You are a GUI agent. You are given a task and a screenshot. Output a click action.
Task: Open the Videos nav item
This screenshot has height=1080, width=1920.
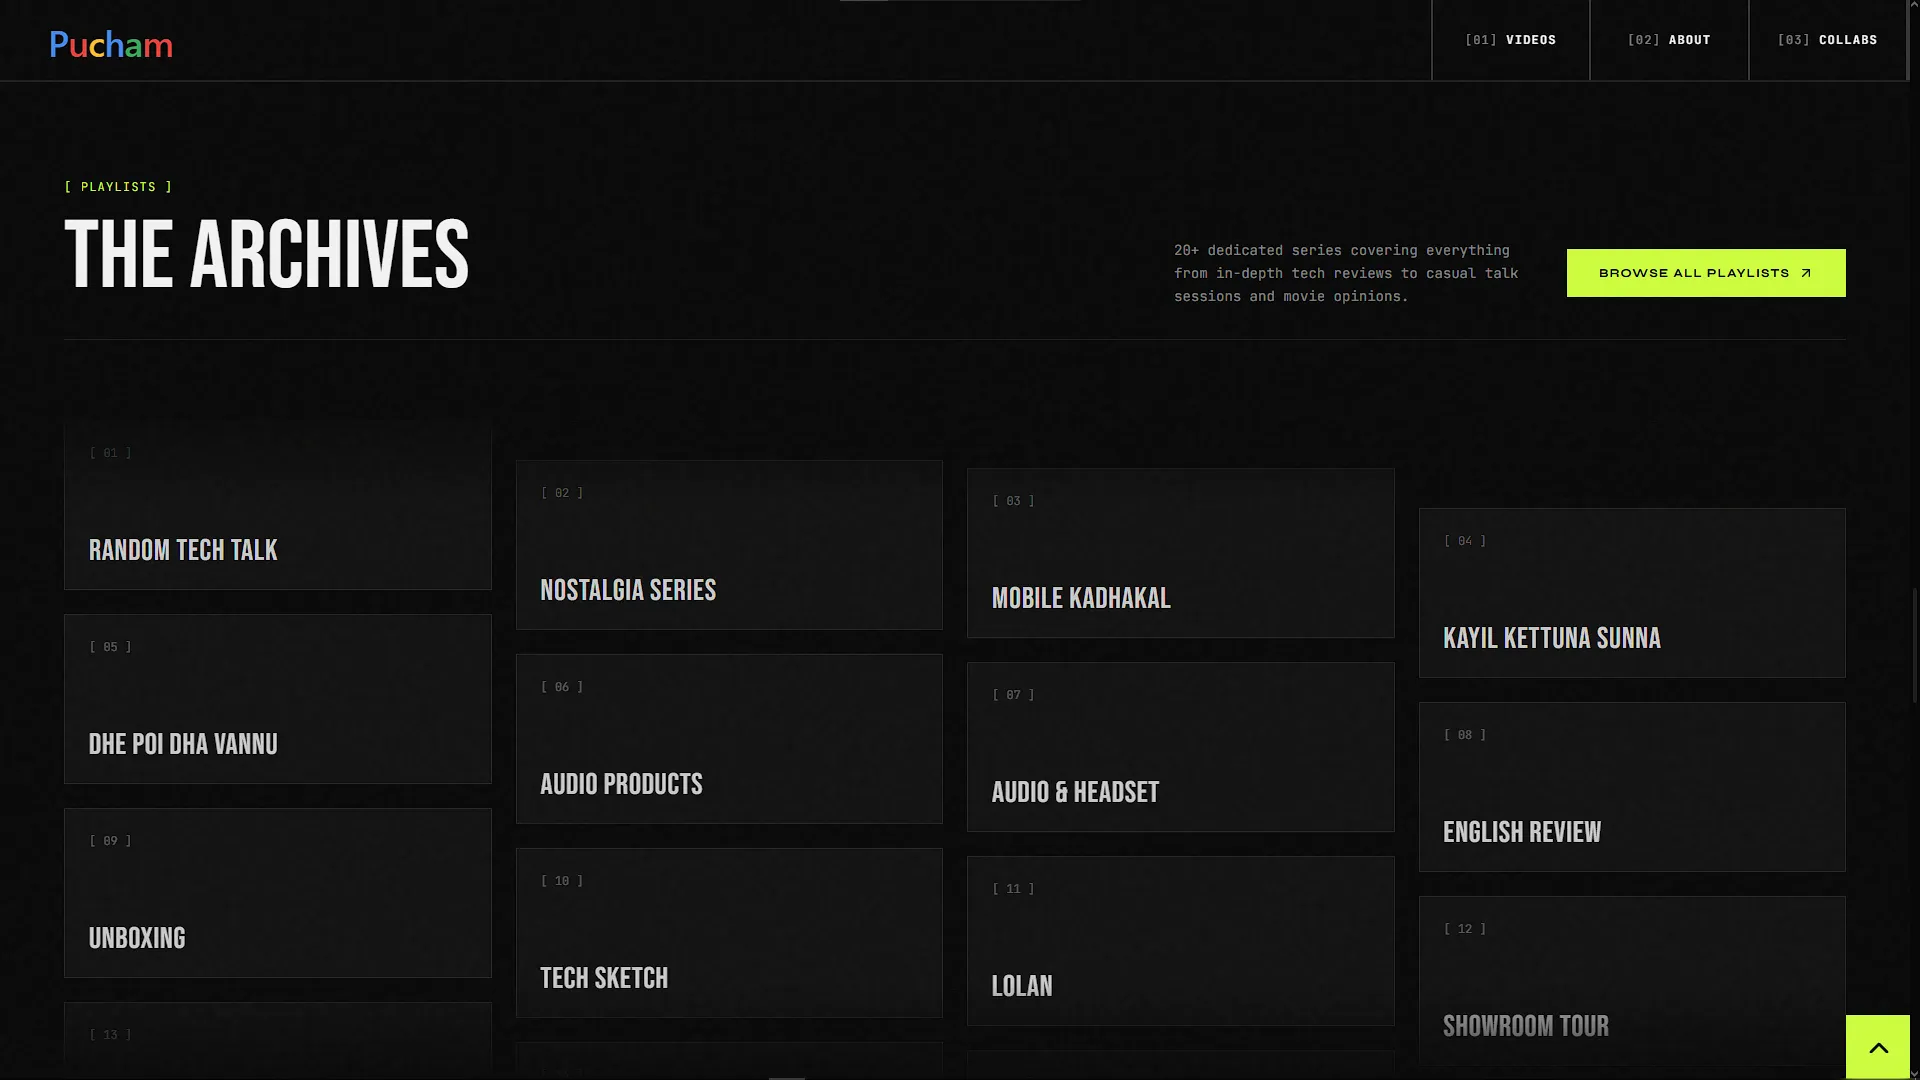pos(1510,40)
